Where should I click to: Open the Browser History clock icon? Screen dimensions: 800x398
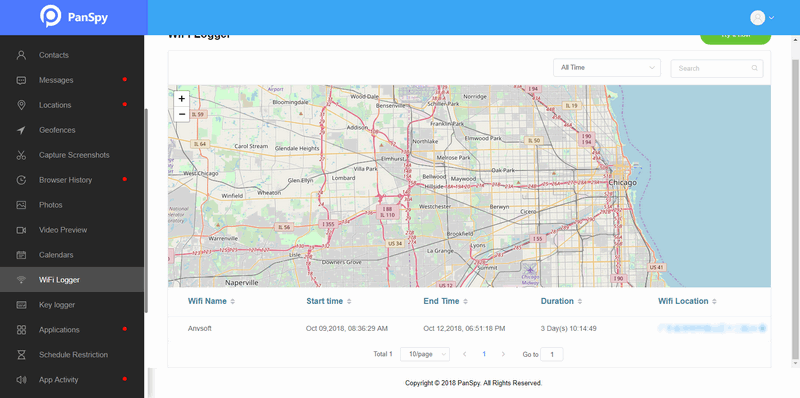[21, 180]
